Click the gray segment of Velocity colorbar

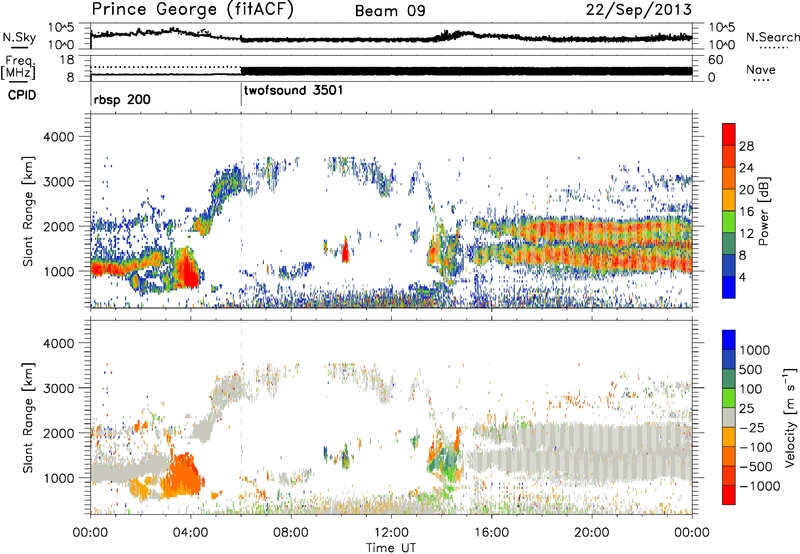tap(729, 418)
